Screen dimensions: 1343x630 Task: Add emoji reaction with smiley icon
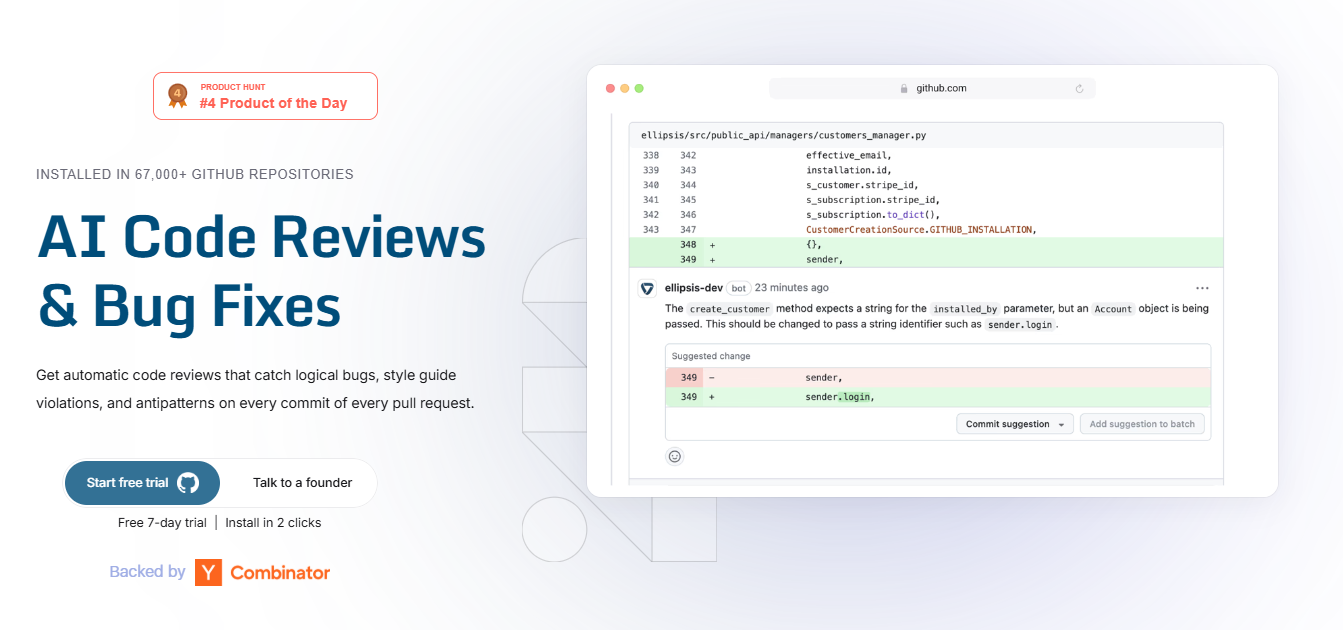point(675,456)
